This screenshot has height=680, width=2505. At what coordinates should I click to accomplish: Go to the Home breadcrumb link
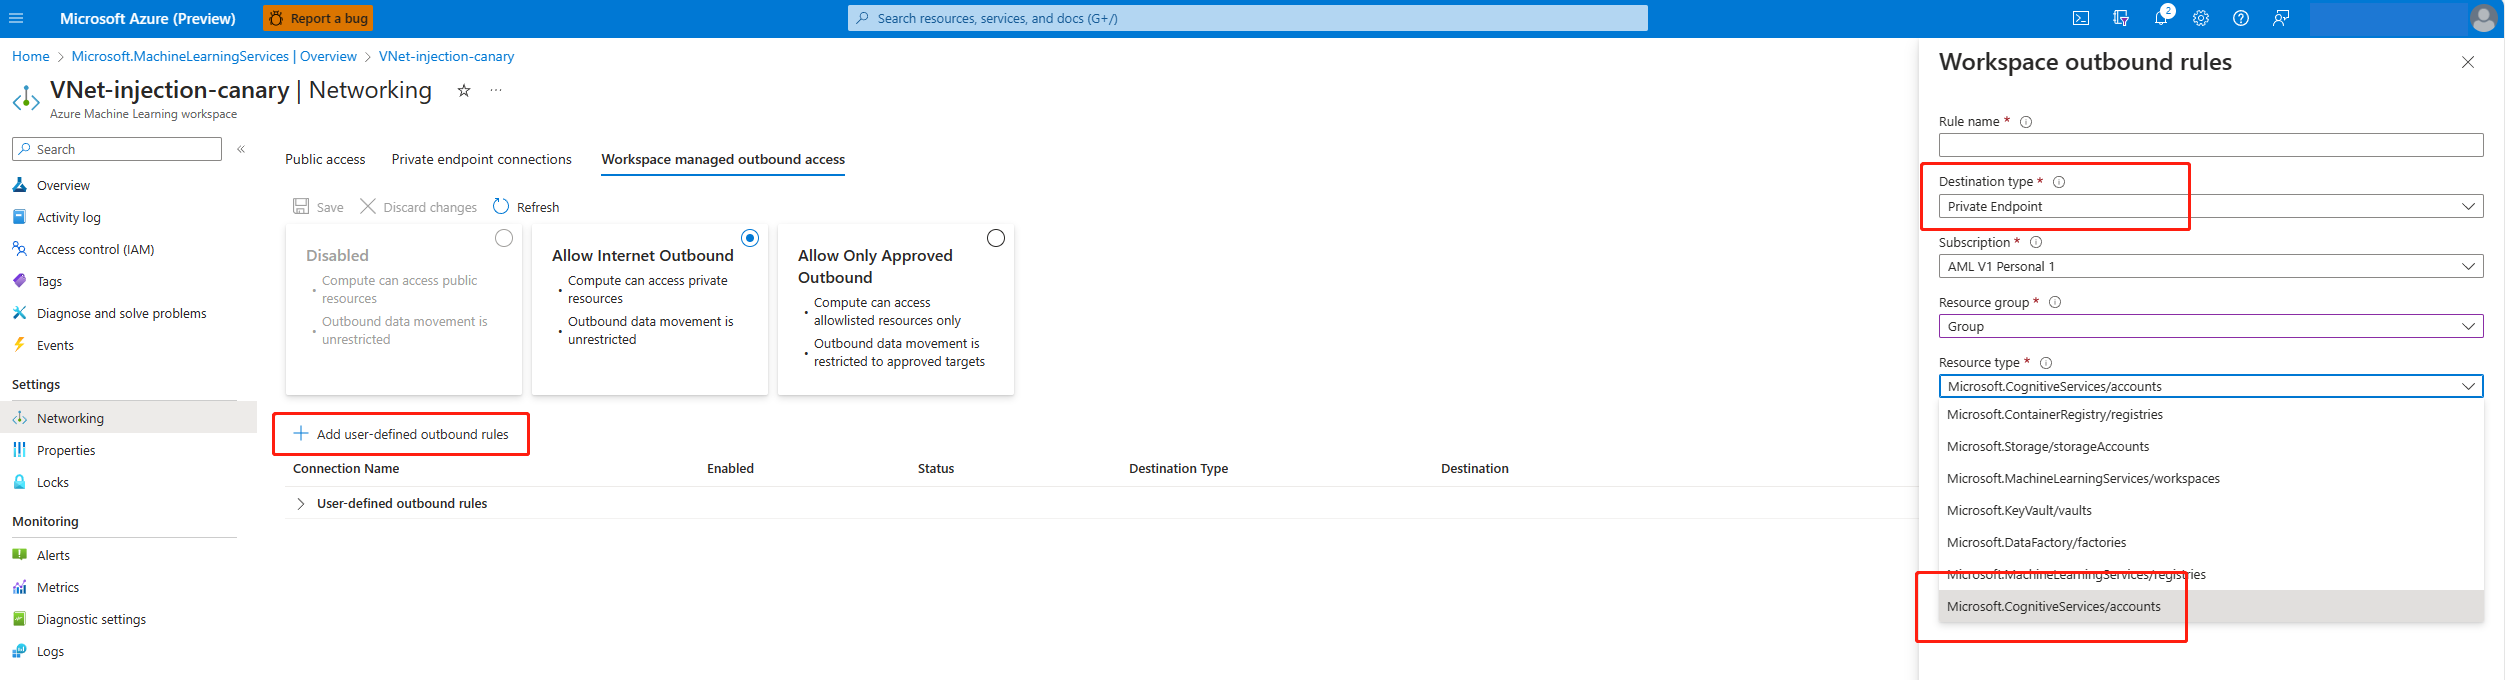[30, 56]
